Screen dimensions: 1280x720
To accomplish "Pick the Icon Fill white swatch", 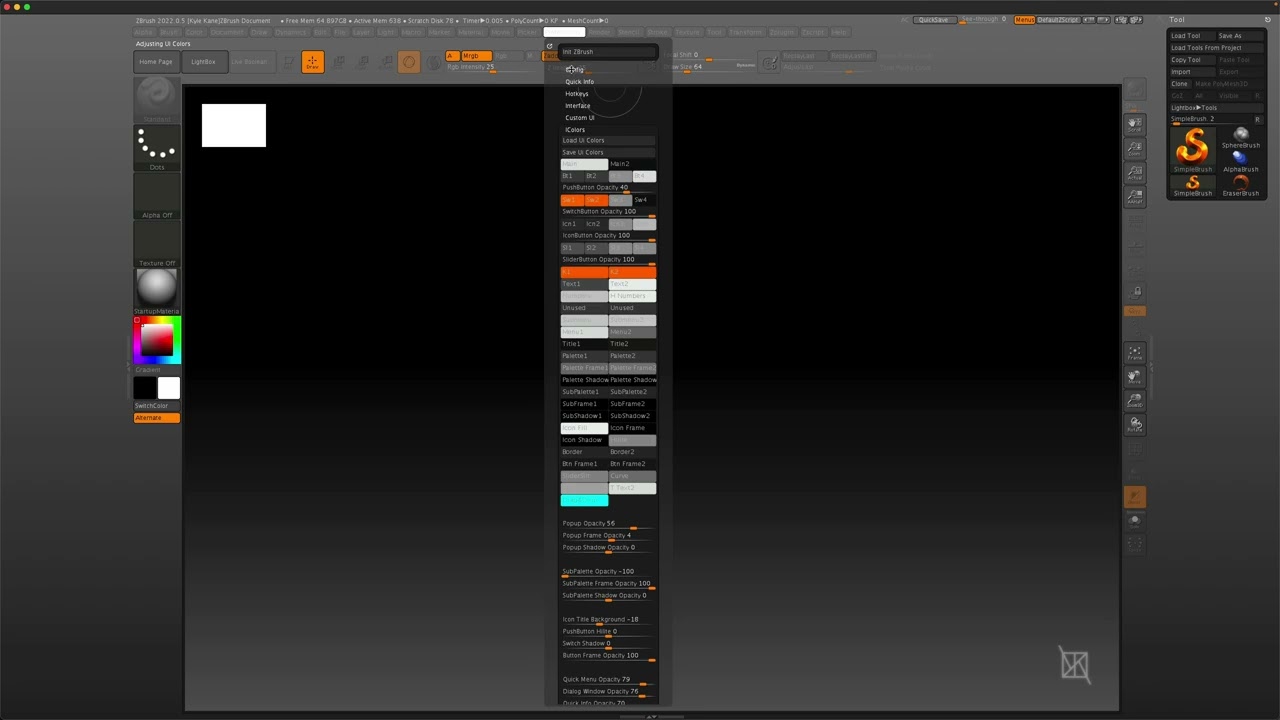I will [x=584, y=428].
